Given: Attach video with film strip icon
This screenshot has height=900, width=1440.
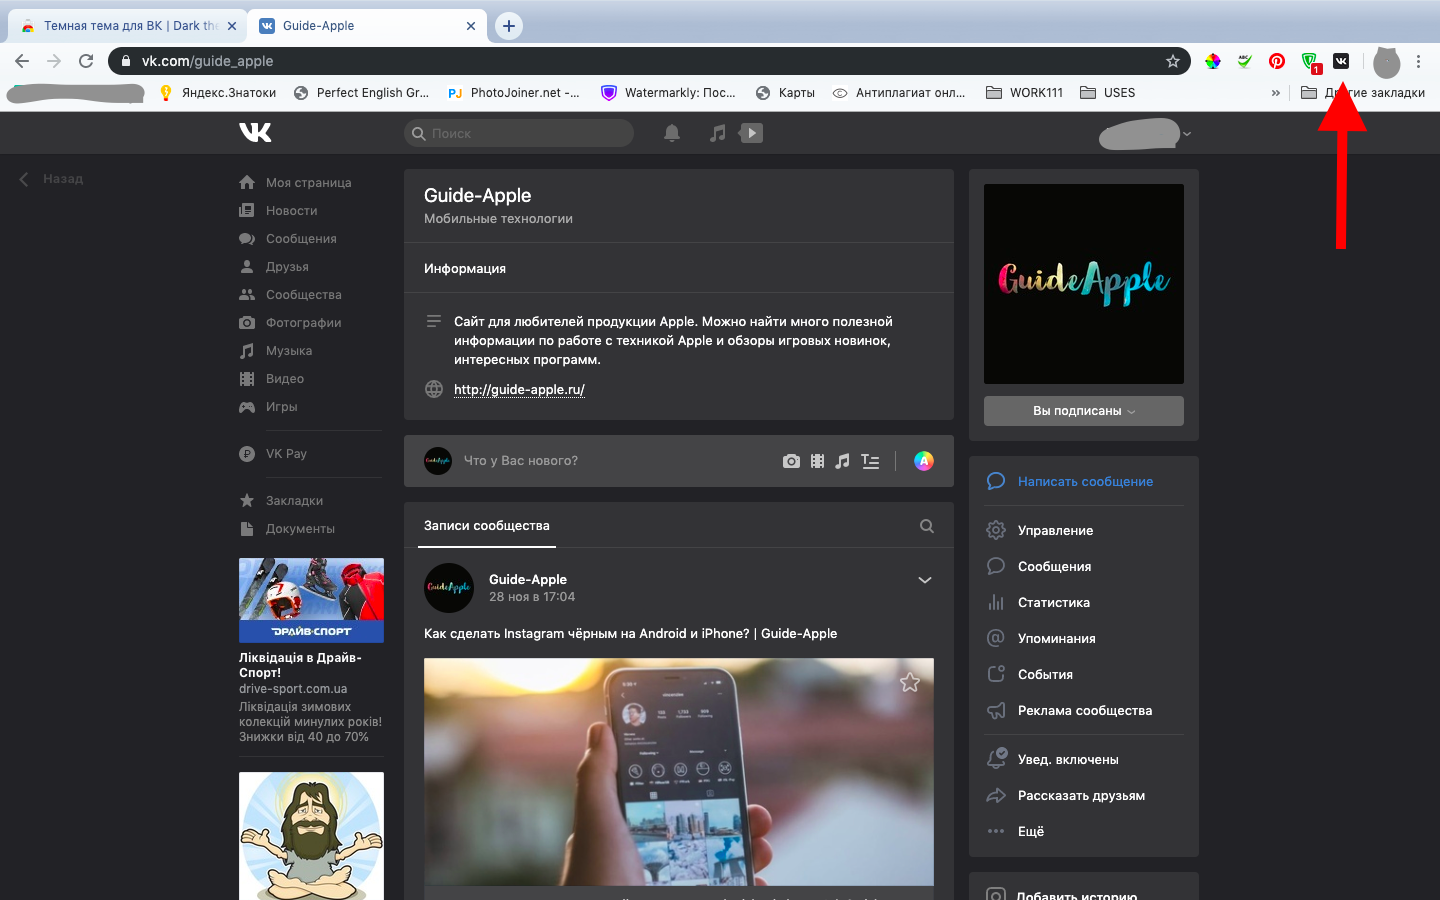Looking at the screenshot, I should [x=817, y=461].
